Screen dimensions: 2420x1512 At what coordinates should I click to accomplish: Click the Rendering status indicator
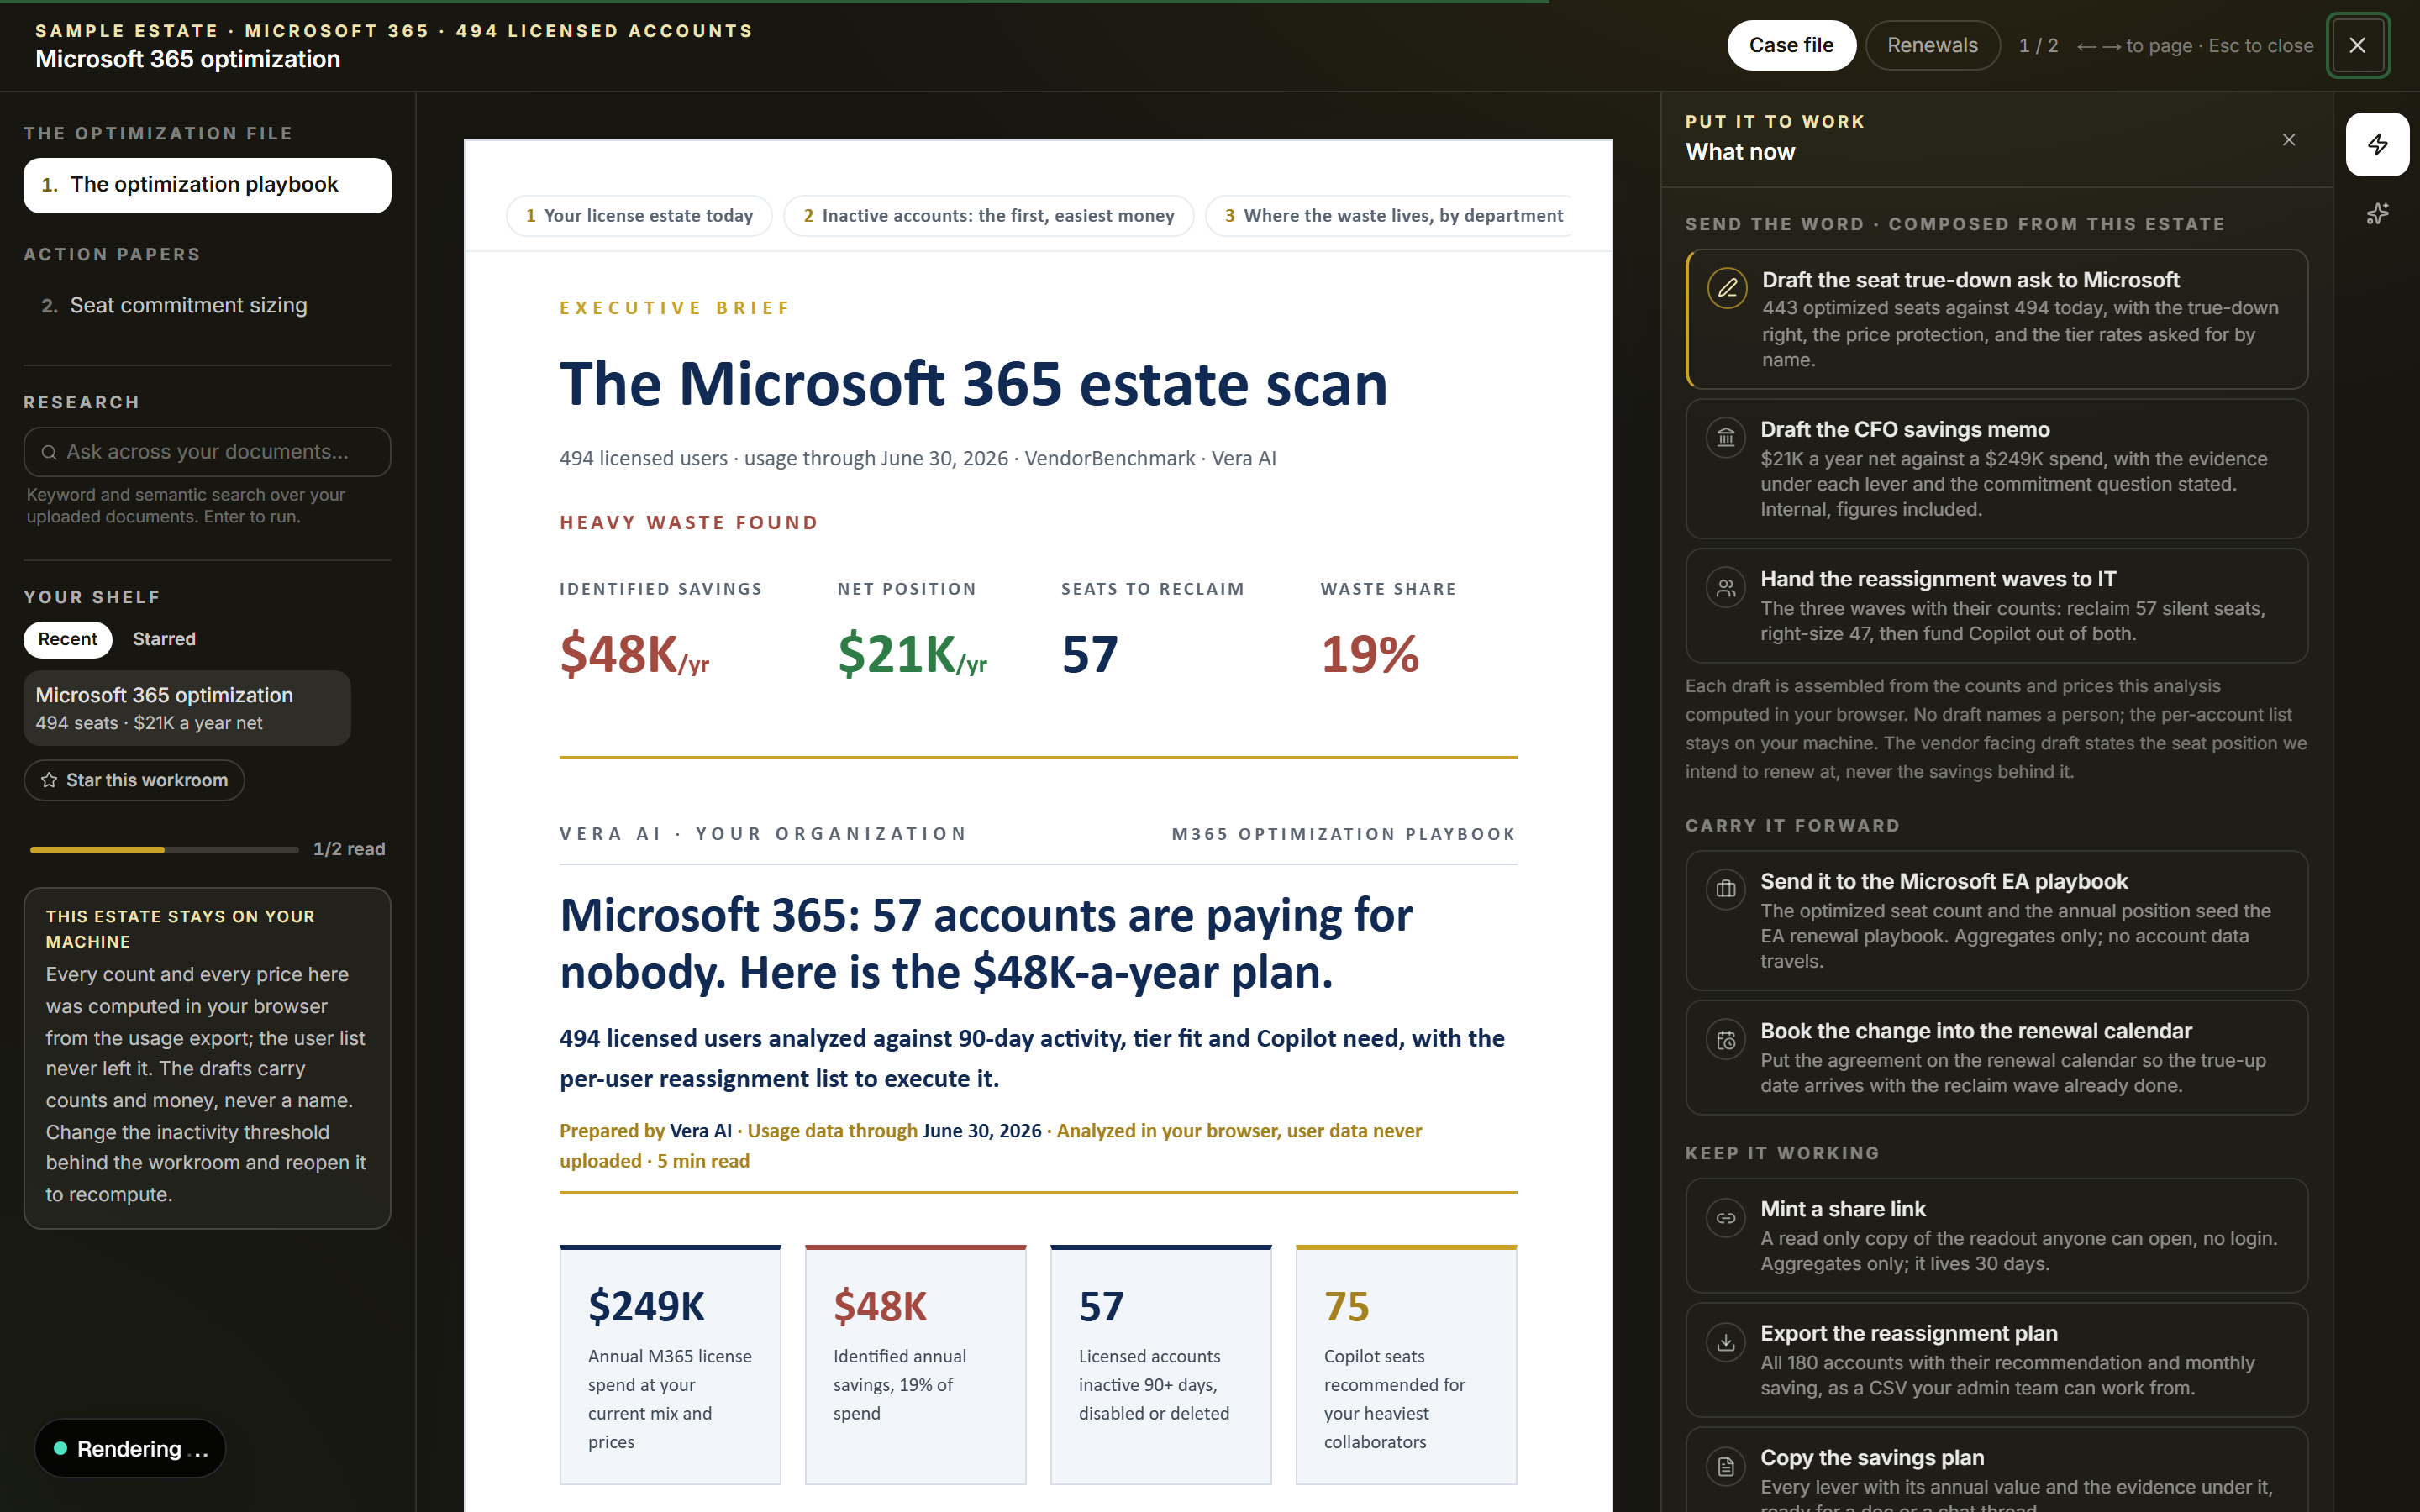[x=130, y=1449]
